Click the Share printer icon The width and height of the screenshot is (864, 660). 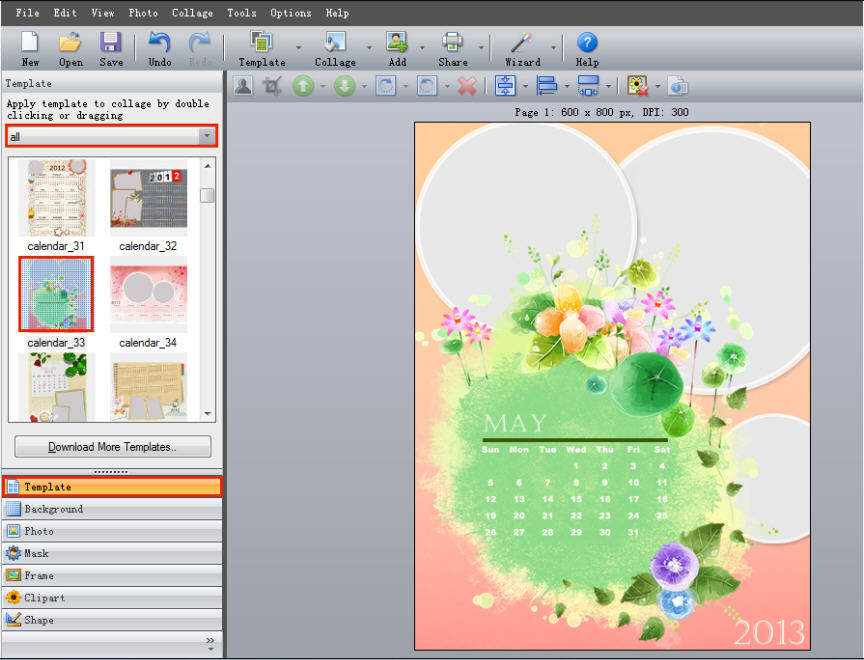click(452, 43)
